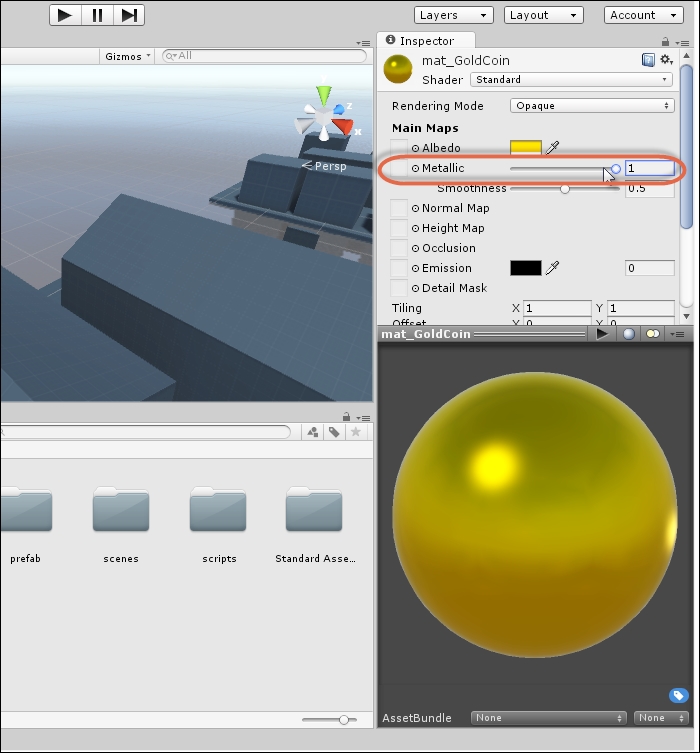Click the Metallic texture slot
This screenshot has width=700, height=753.
click(x=399, y=168)
